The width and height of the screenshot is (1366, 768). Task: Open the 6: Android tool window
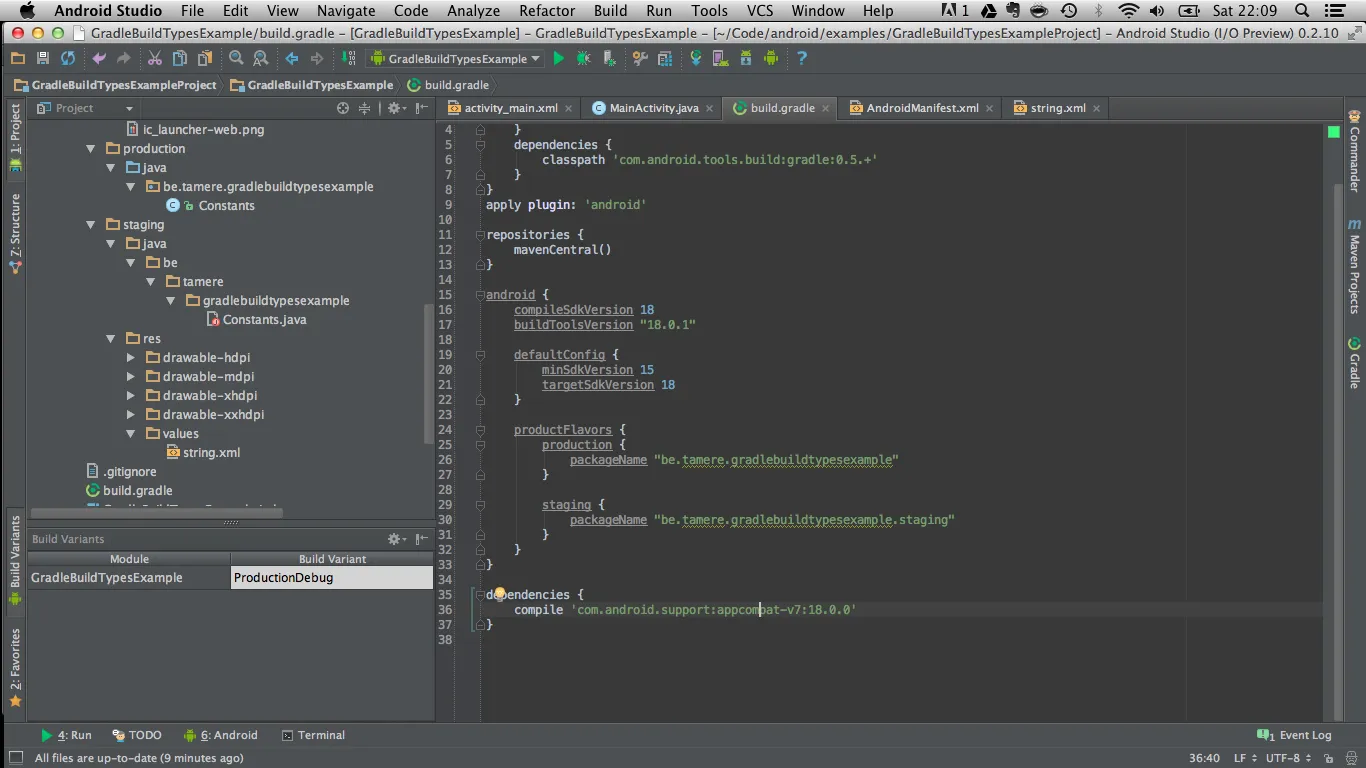click(220, 735)
